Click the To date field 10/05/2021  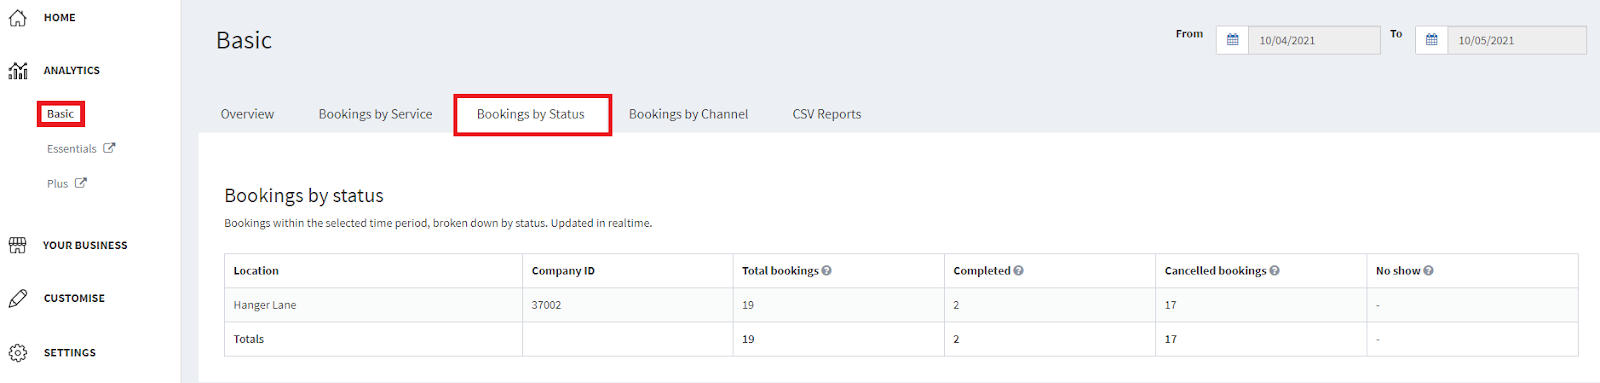click(x=1516, y=40)
